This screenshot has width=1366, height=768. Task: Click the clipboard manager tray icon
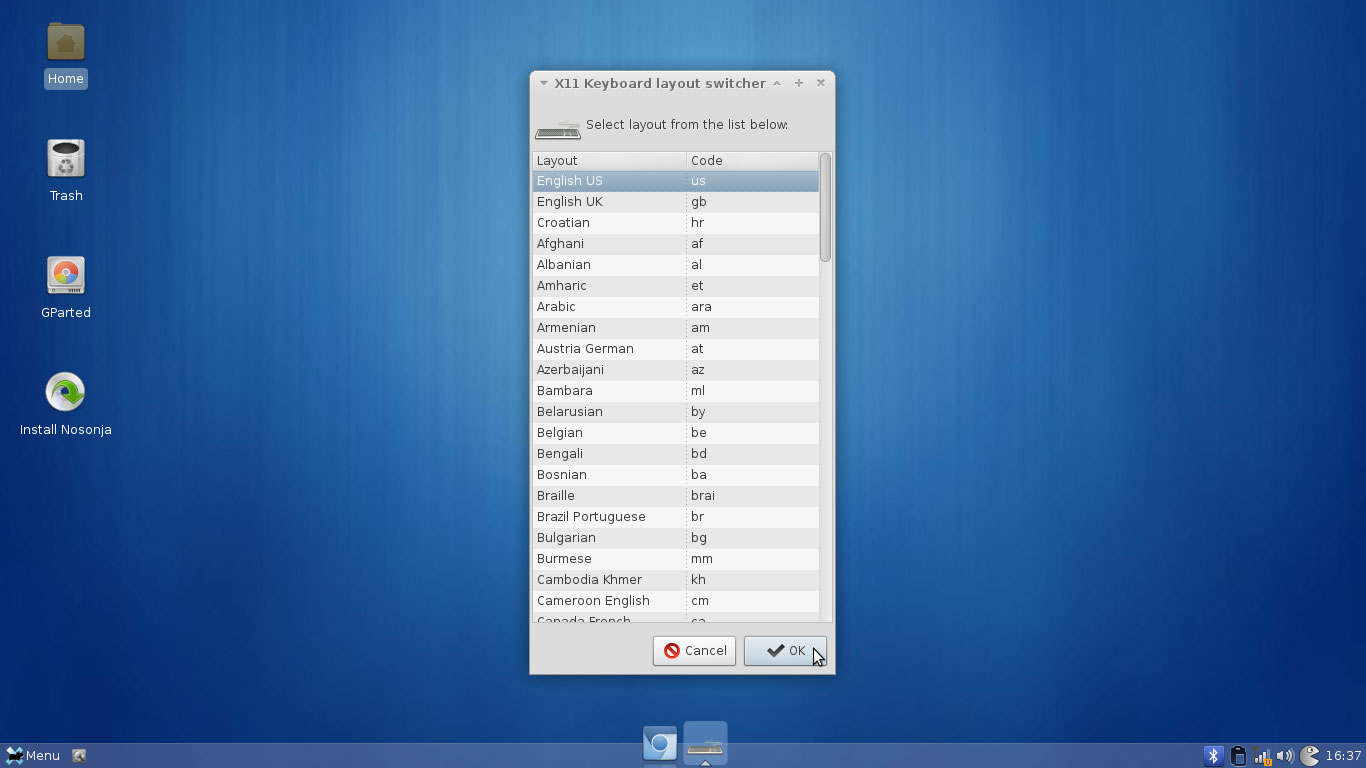click(x=1238, y=756)
